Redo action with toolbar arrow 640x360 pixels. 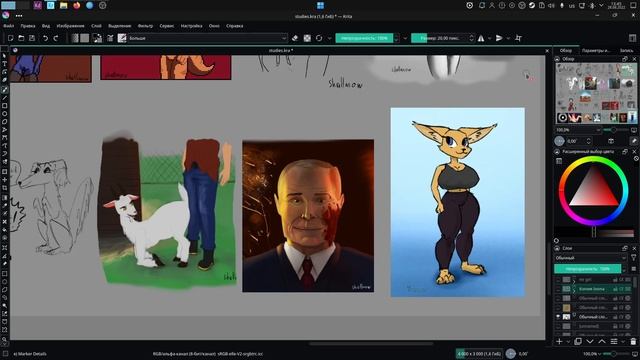click(x=56, y=38)
